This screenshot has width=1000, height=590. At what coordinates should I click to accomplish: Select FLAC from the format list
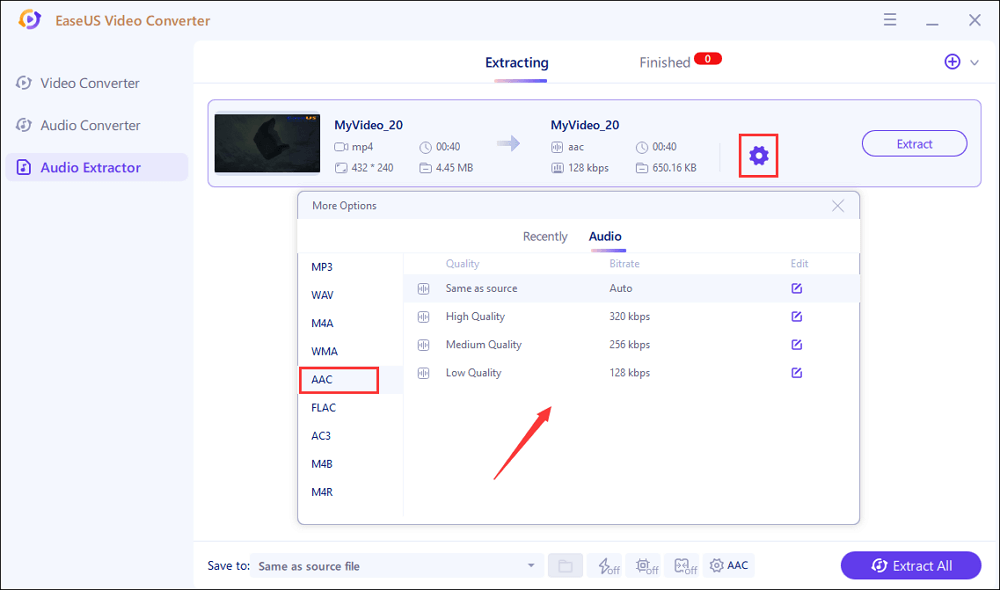pyautogui.click(x=323, y=408)
